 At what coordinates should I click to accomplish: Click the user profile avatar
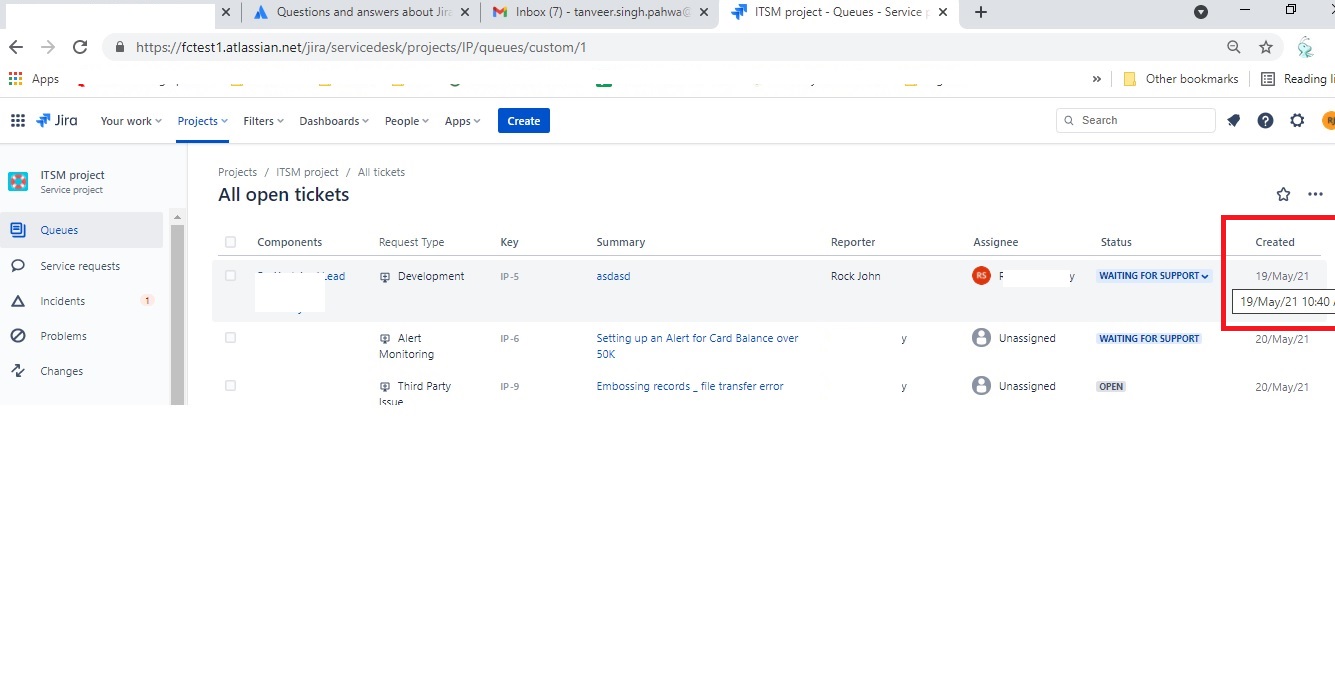pyautogui.click(x=1328, y=121)
